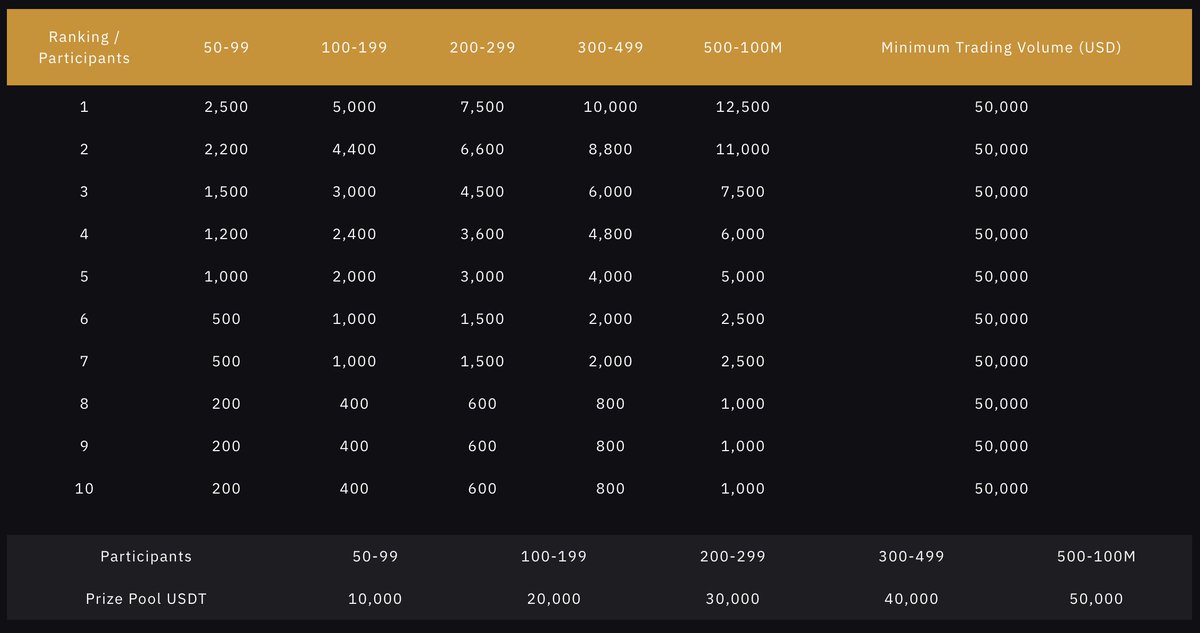Select the 7,500 value in rank 1

click(x=482, y=107)
